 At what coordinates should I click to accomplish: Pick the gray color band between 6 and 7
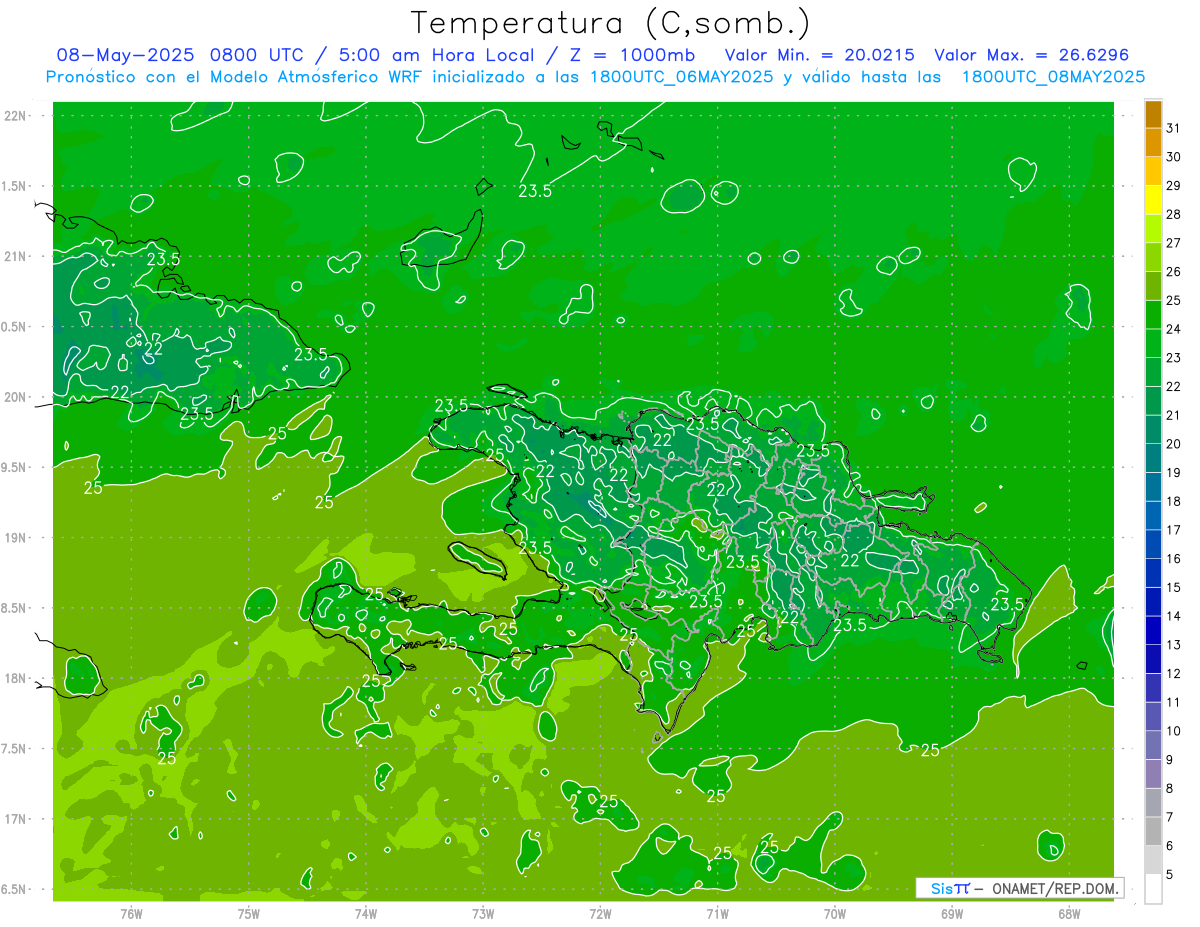tap(1153, 832)
